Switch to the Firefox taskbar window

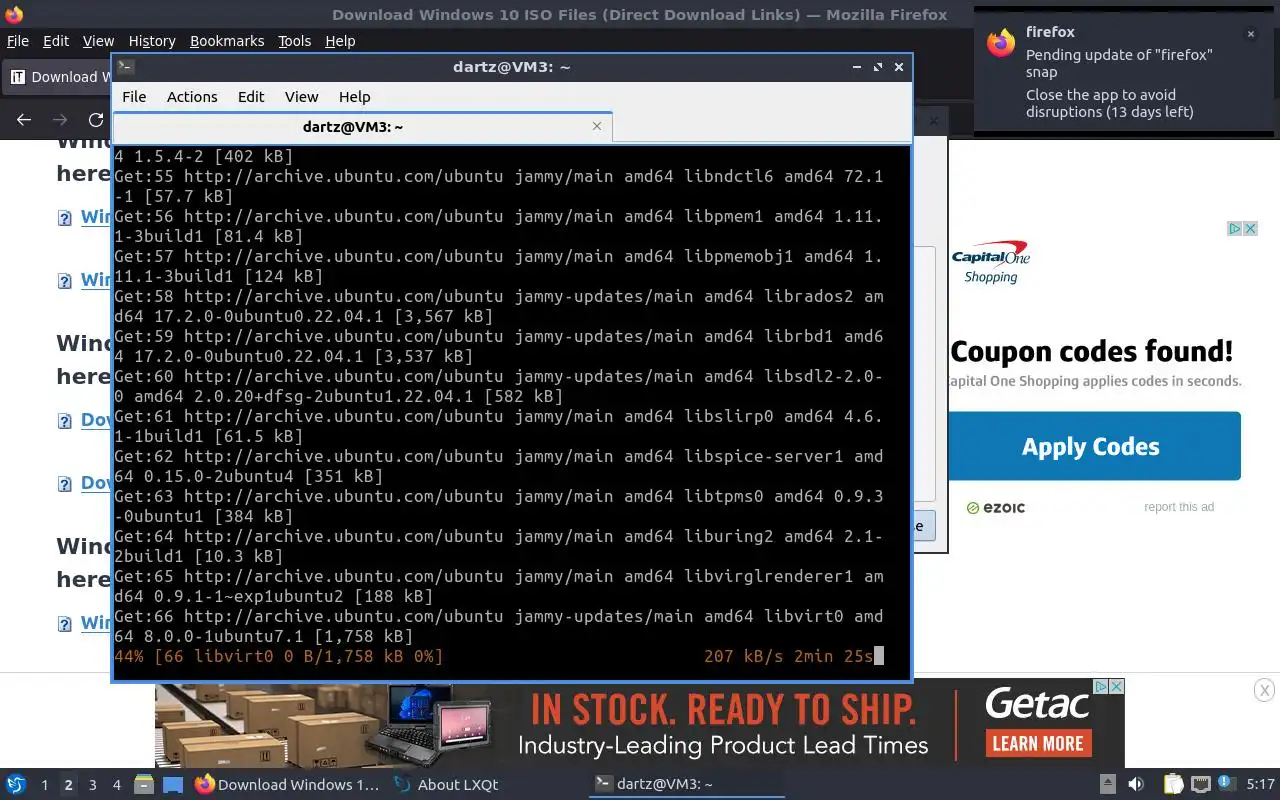(x=288, y=784)
